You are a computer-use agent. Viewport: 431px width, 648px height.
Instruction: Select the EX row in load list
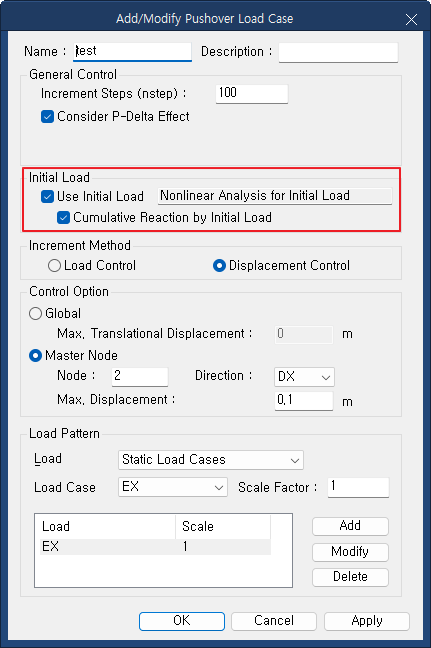(x=155, y=547)
